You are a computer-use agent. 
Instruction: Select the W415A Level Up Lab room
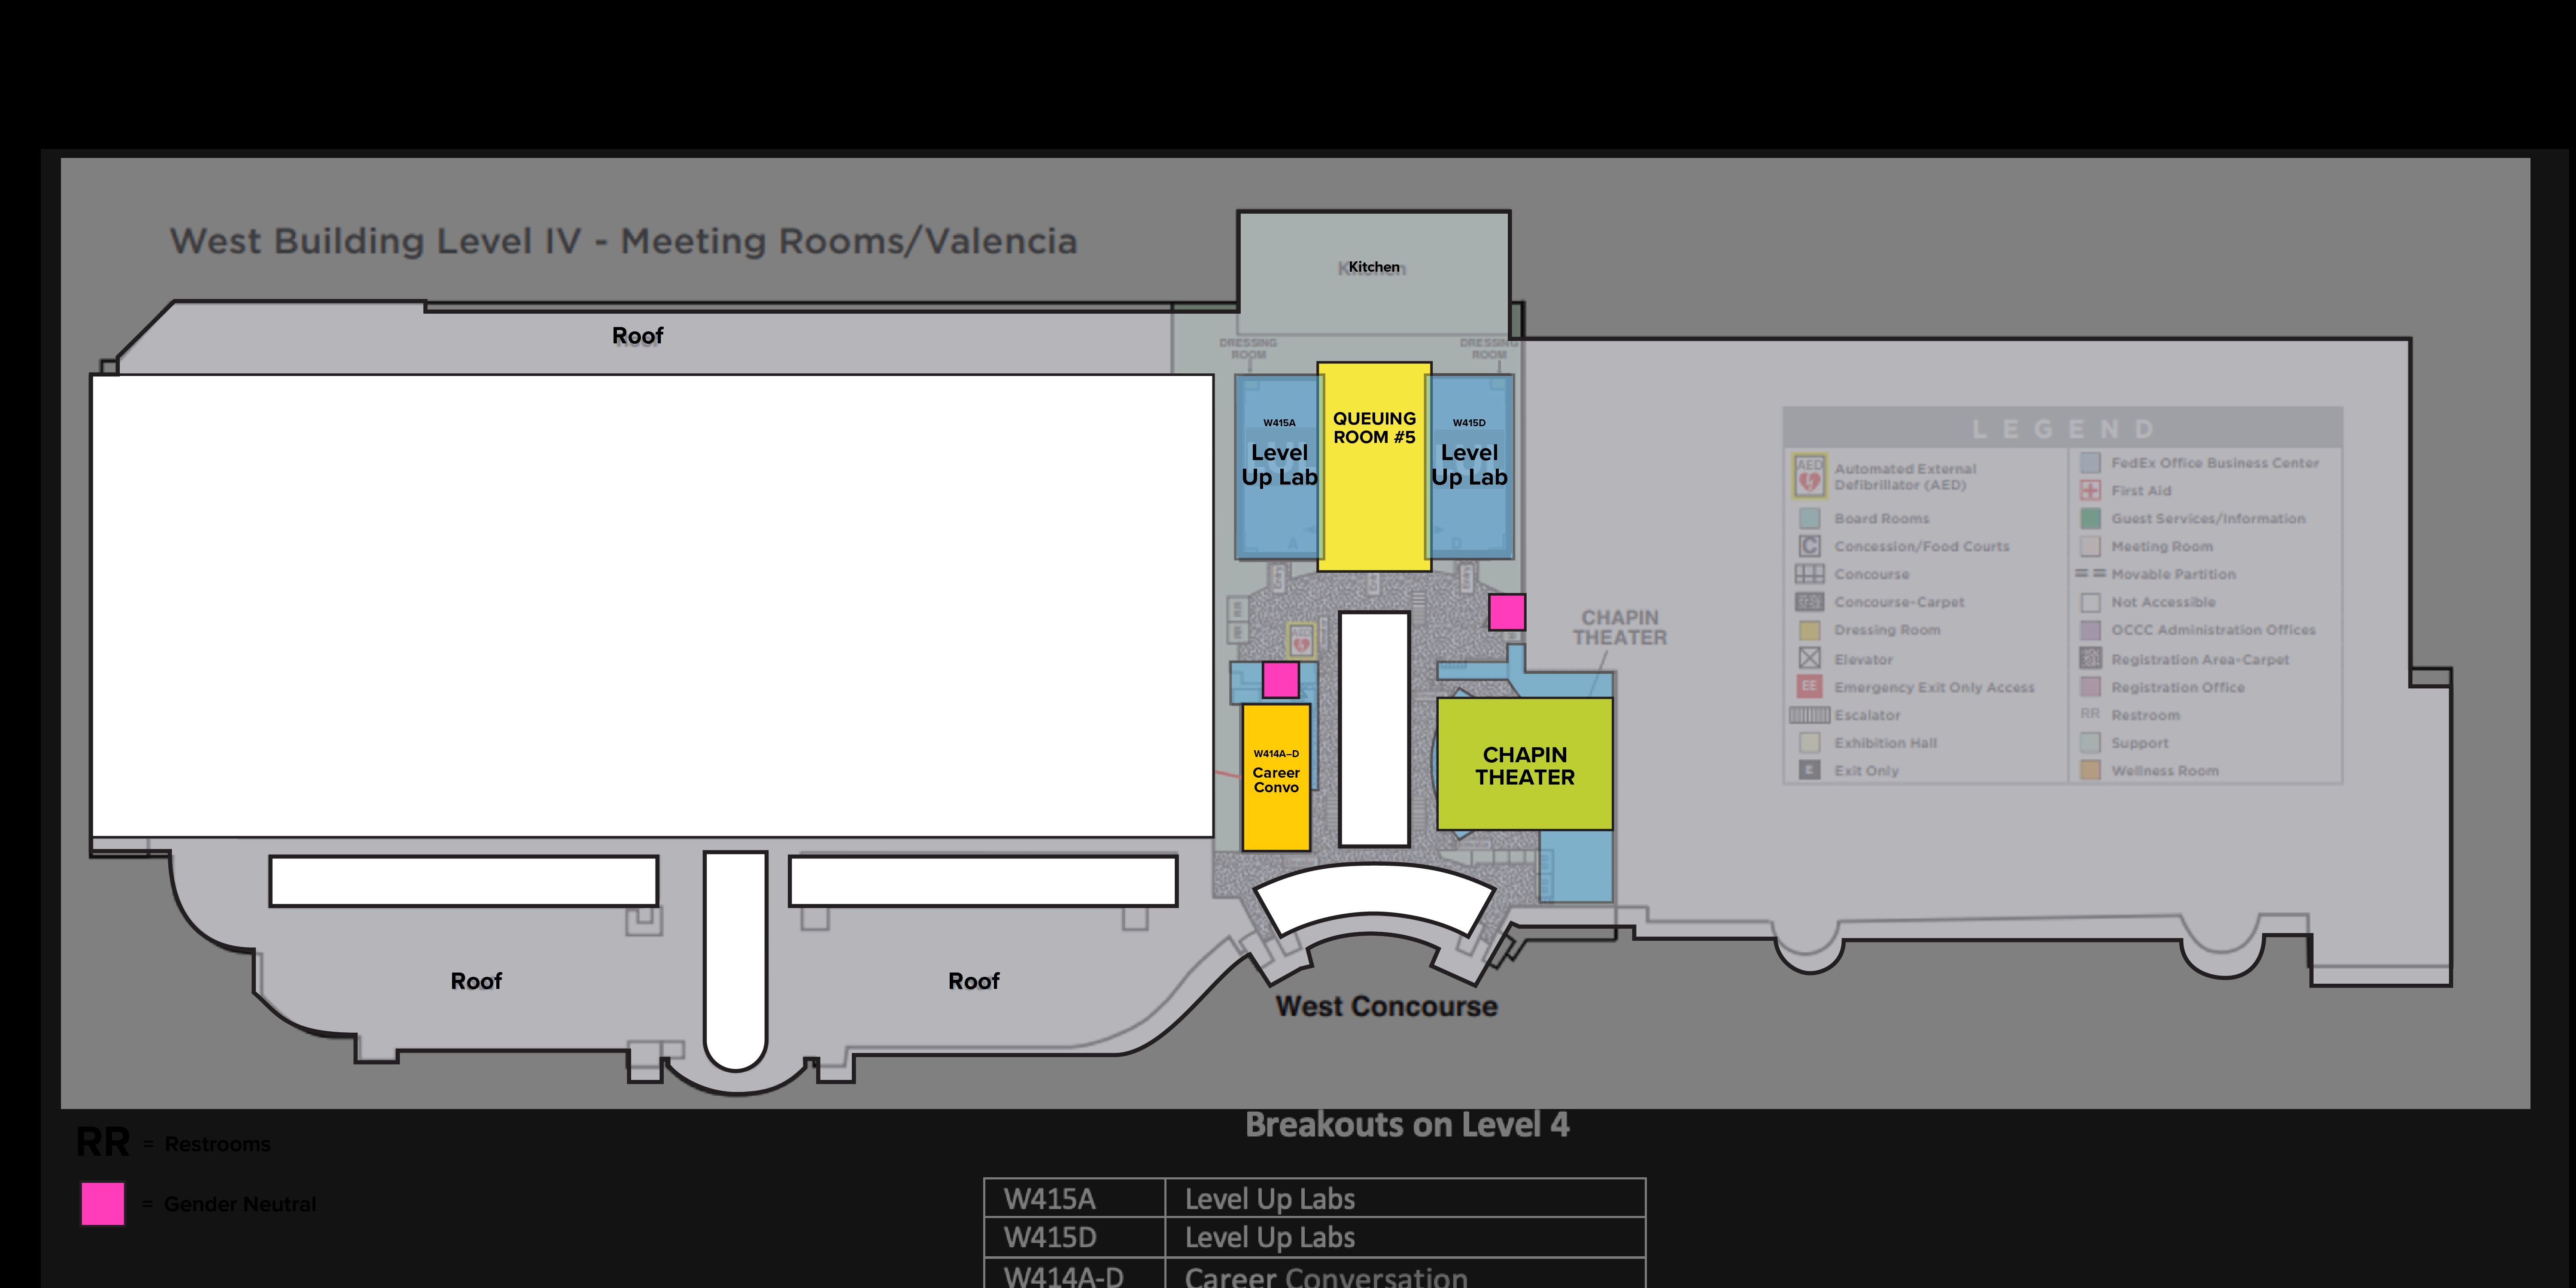pos(1278,466)
